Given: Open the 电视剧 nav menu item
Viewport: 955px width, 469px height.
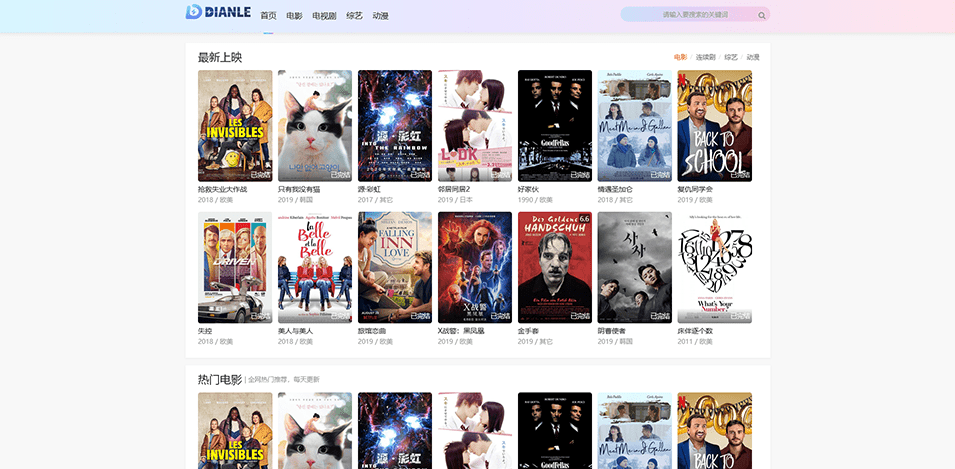Looking at the screenshot, I should tap(324, 16).
